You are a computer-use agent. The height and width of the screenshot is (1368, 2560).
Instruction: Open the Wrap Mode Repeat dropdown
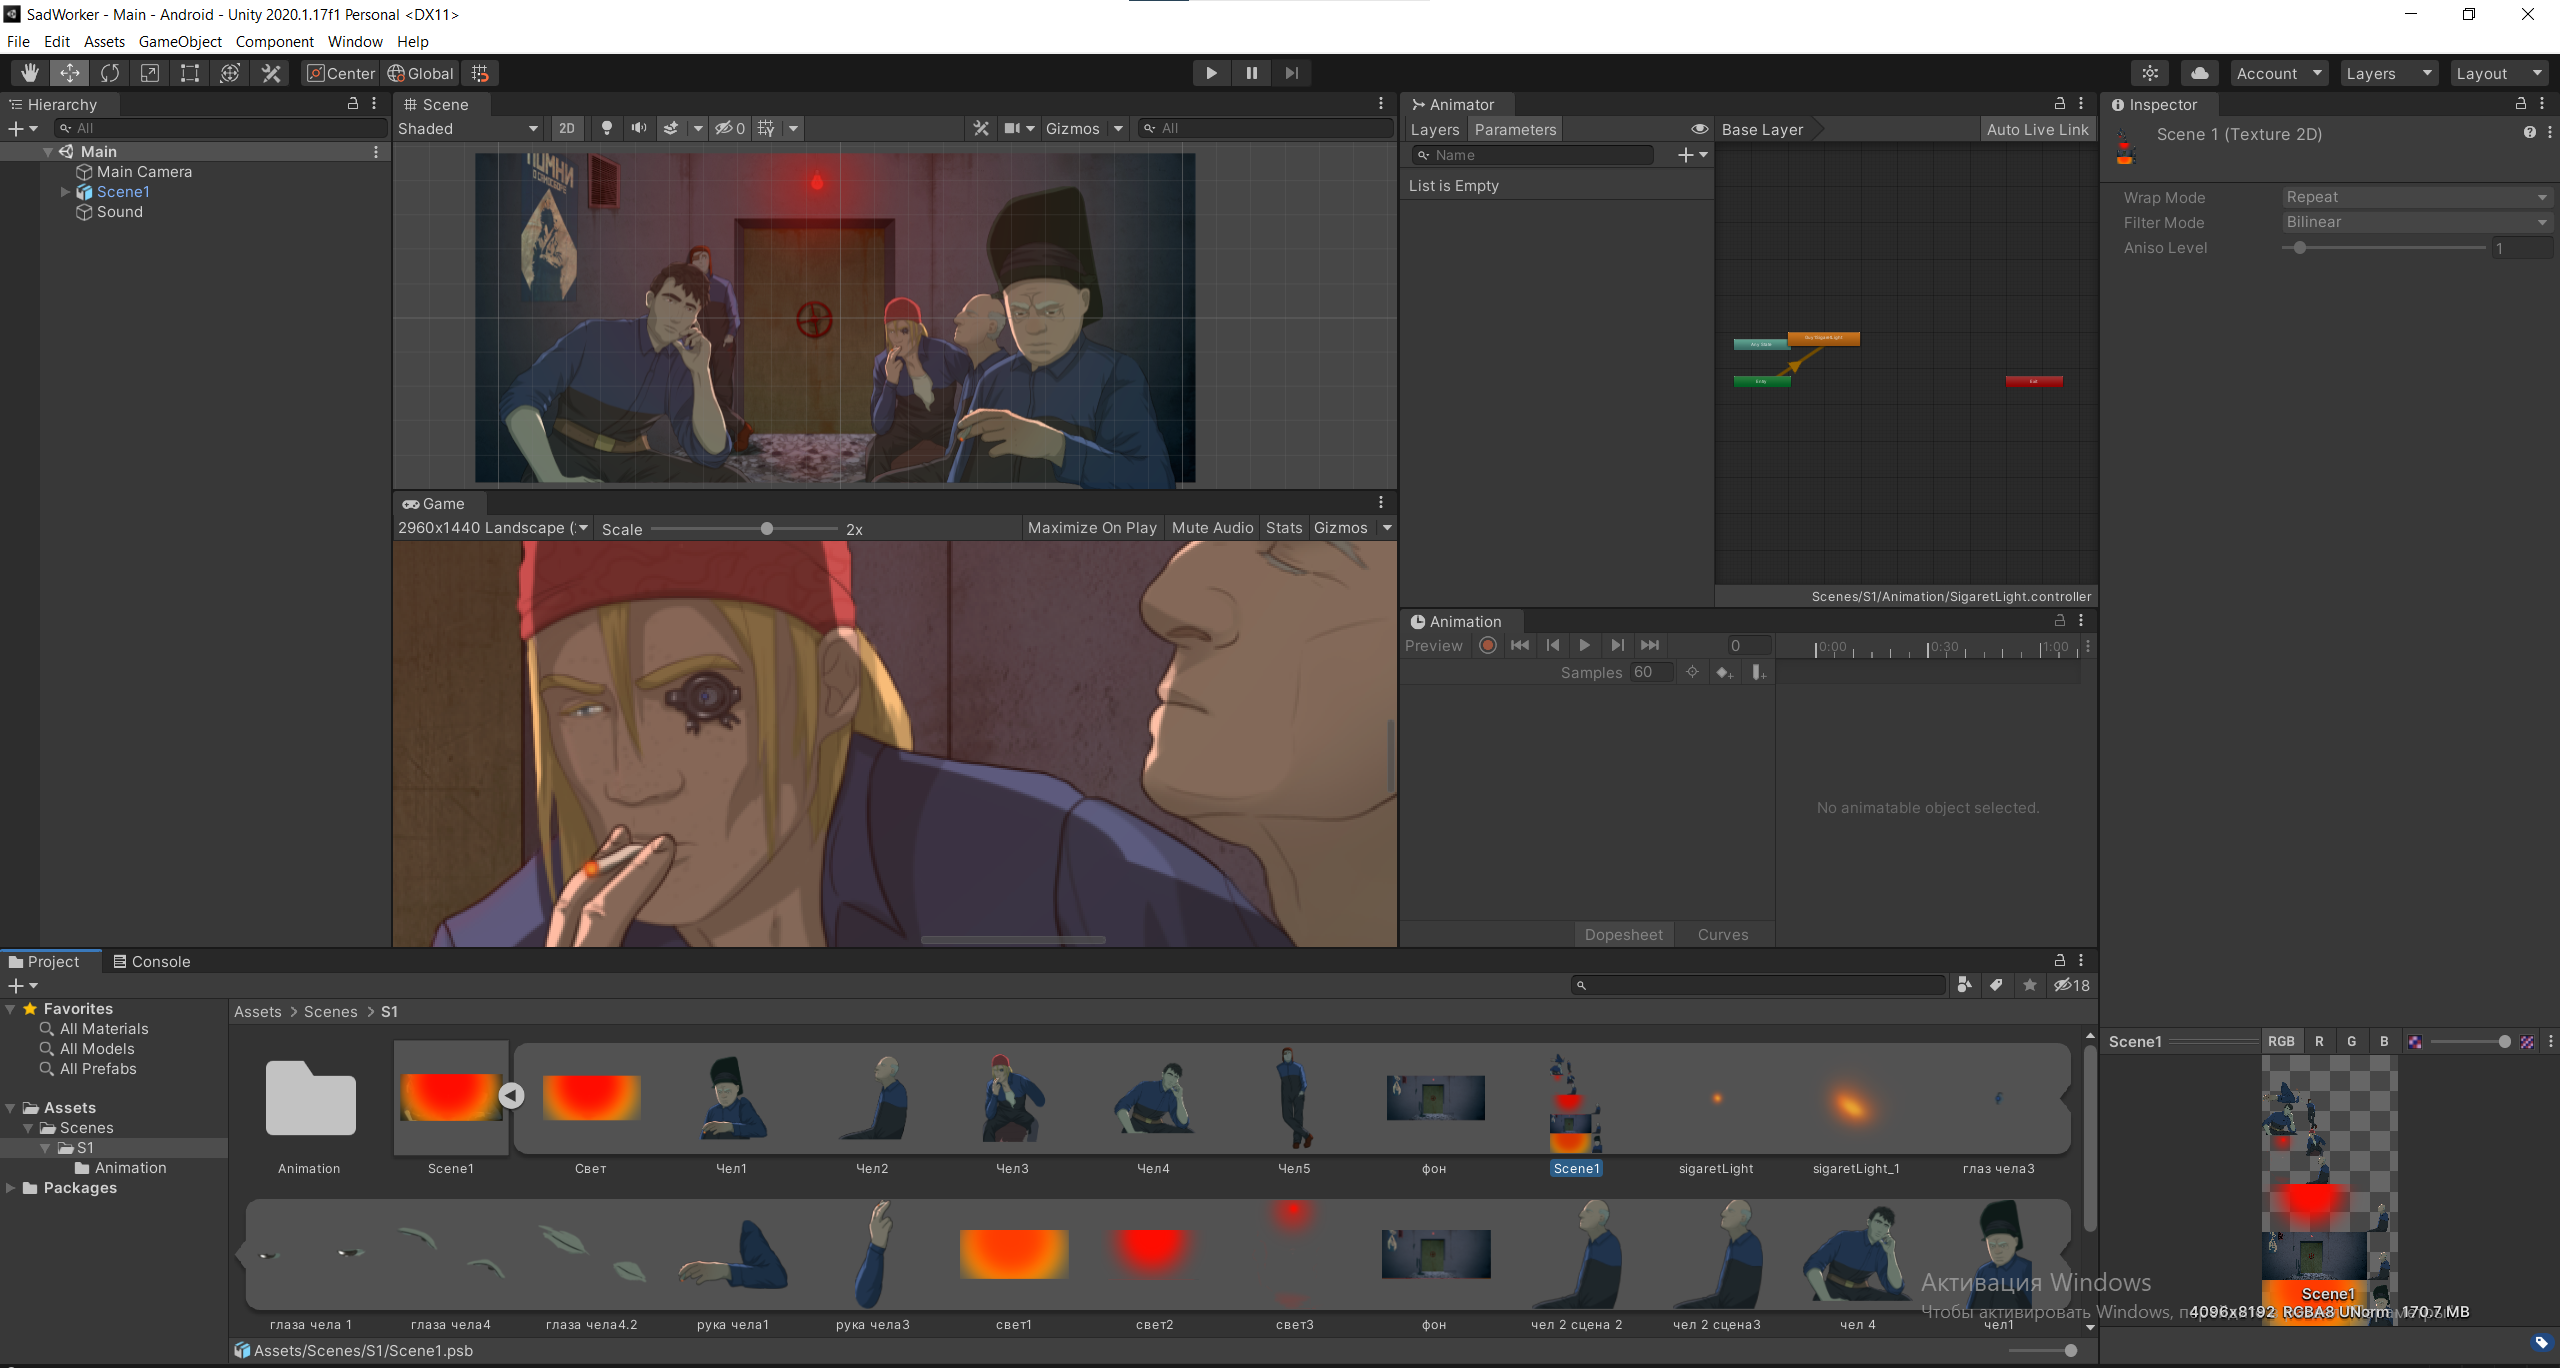[x=2416, y=197]
